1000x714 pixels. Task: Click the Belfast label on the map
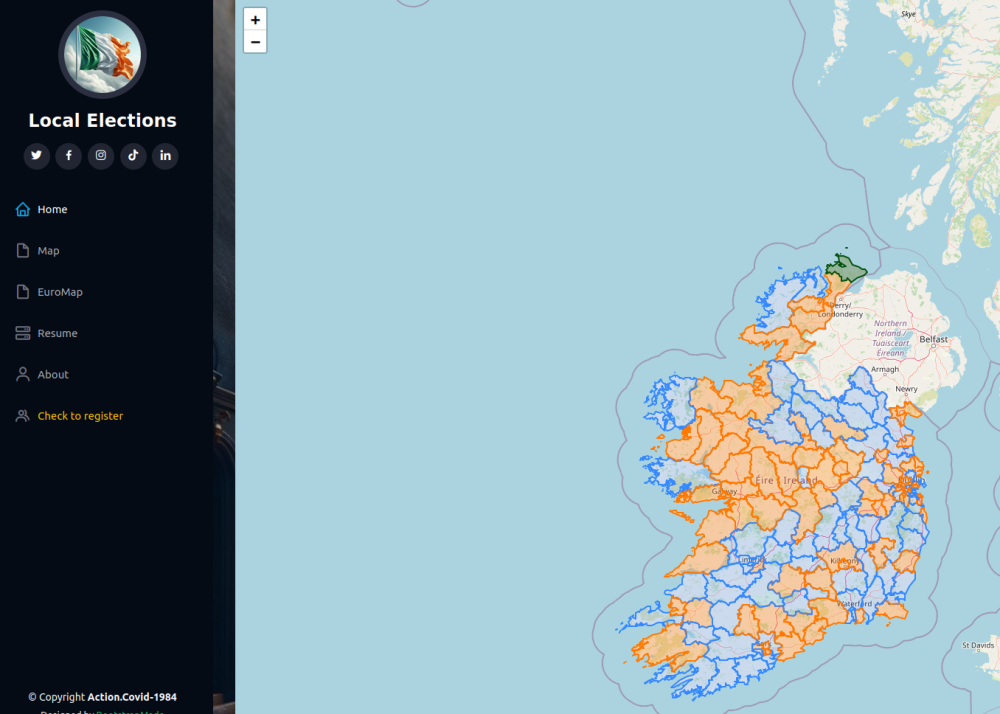tap(933, 340)
